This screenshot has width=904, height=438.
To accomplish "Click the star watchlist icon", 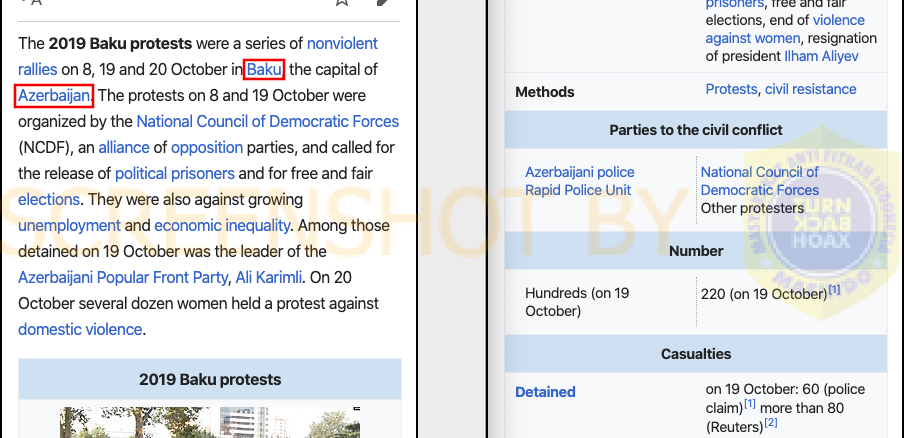I will [342, 2].
